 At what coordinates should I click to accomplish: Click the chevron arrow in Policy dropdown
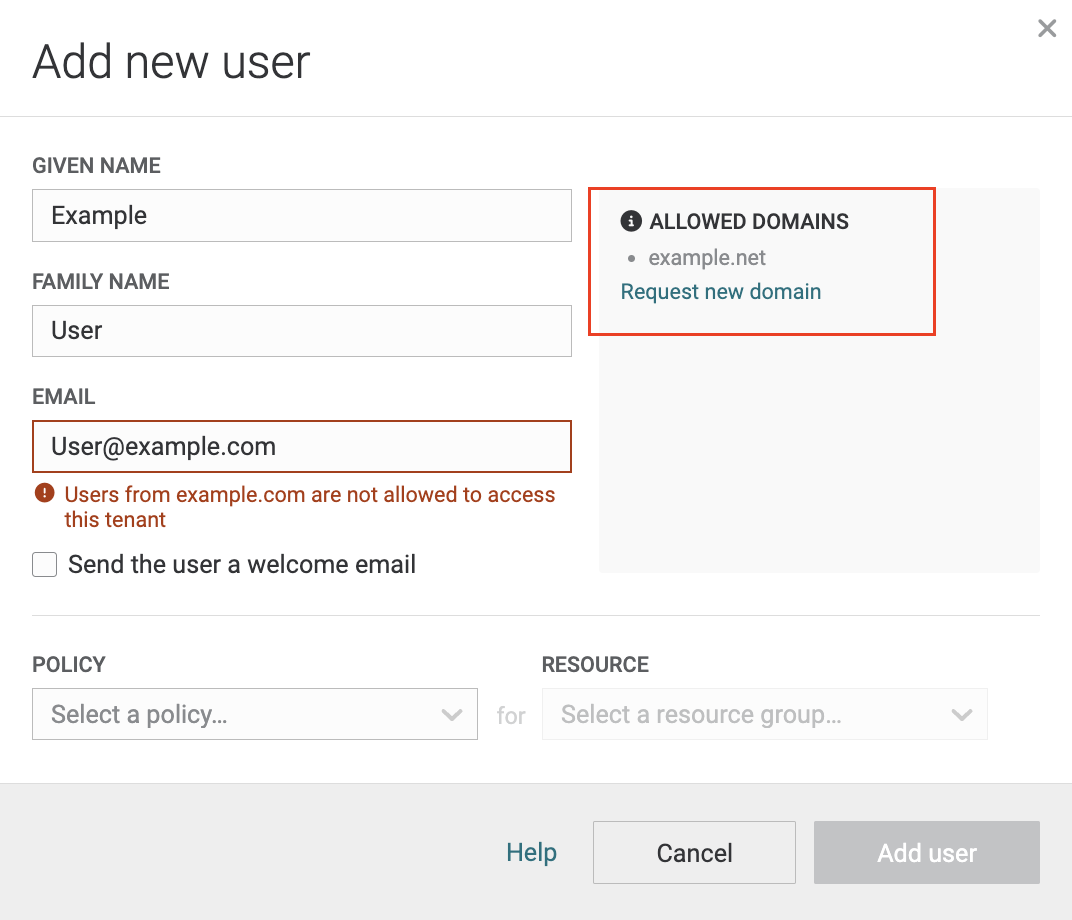click(x=451, y=715)
